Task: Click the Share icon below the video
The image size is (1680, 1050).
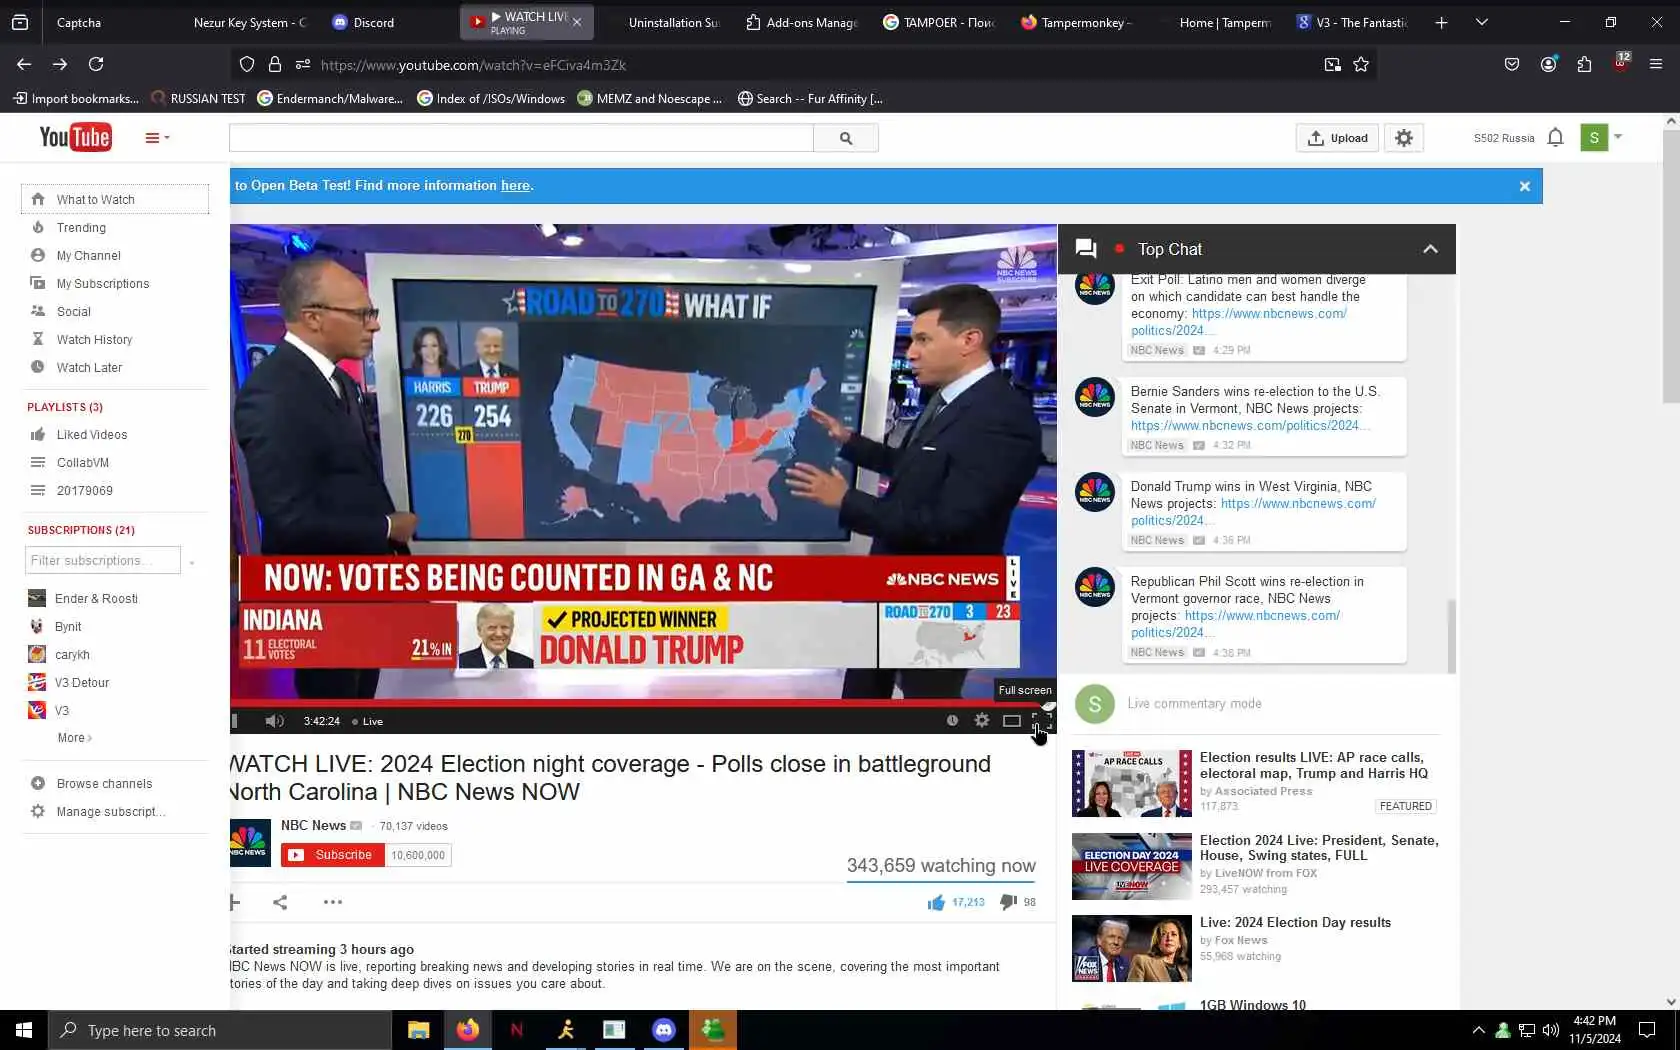Action: pos(280,902)
